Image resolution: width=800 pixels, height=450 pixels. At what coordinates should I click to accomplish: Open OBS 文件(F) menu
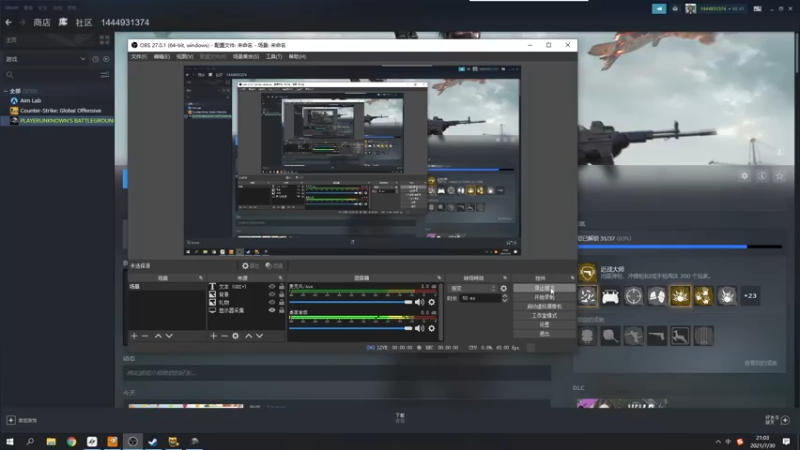click(x=139, y=57)
